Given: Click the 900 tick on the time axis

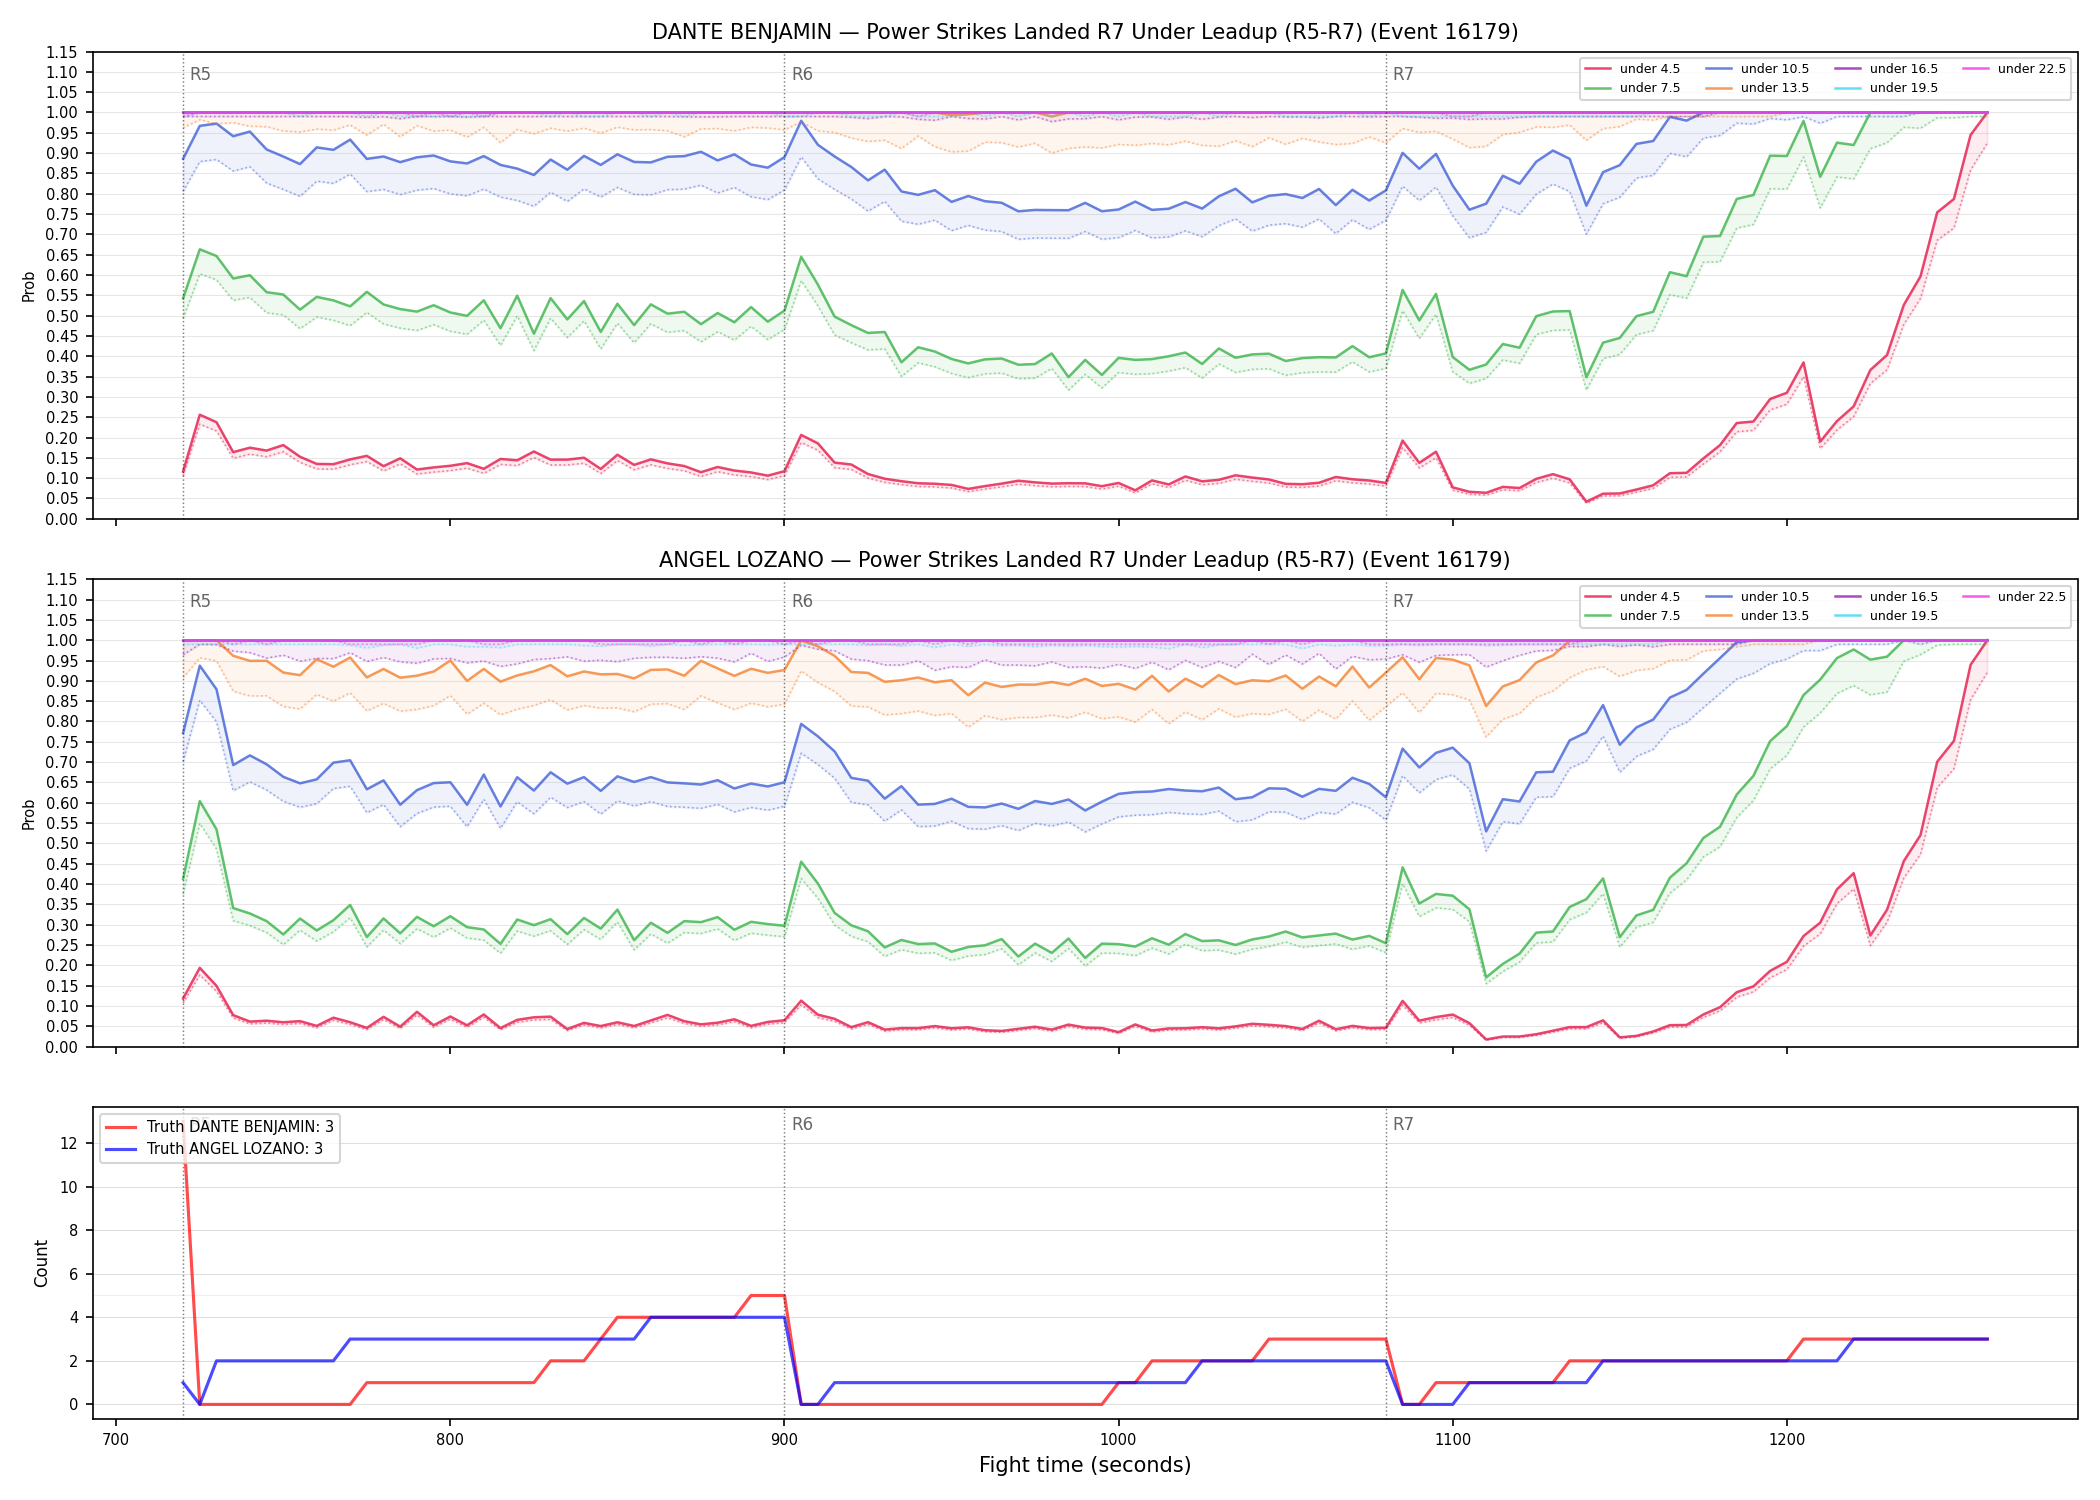Looking at the screenshot, I should click(x=784, y=1439).
